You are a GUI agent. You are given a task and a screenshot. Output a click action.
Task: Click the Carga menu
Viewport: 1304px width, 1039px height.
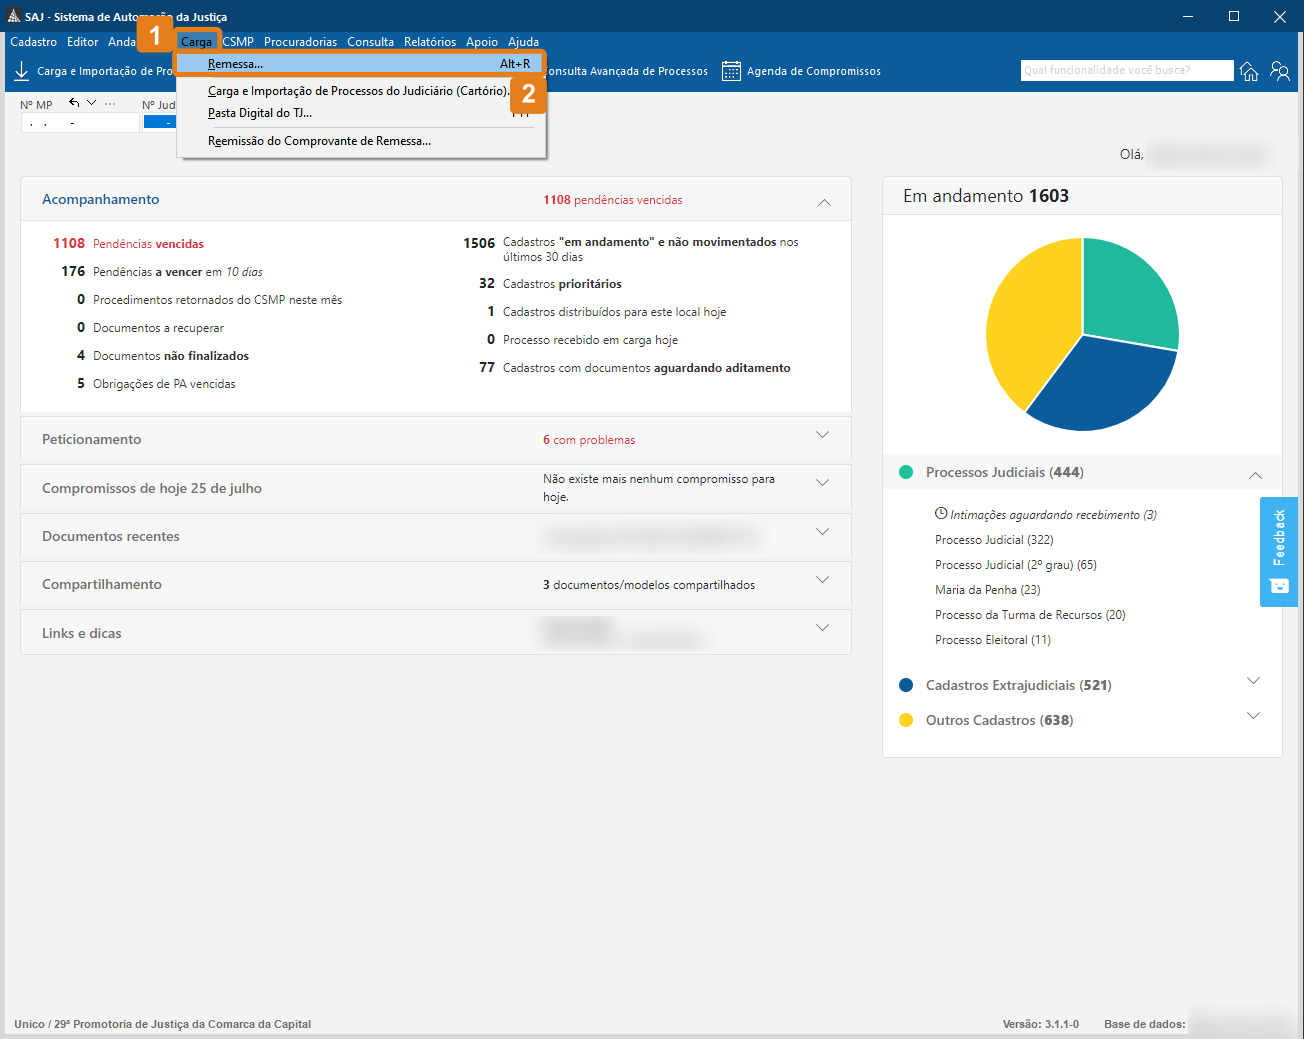pyautogui.click(x=197, y=42)
